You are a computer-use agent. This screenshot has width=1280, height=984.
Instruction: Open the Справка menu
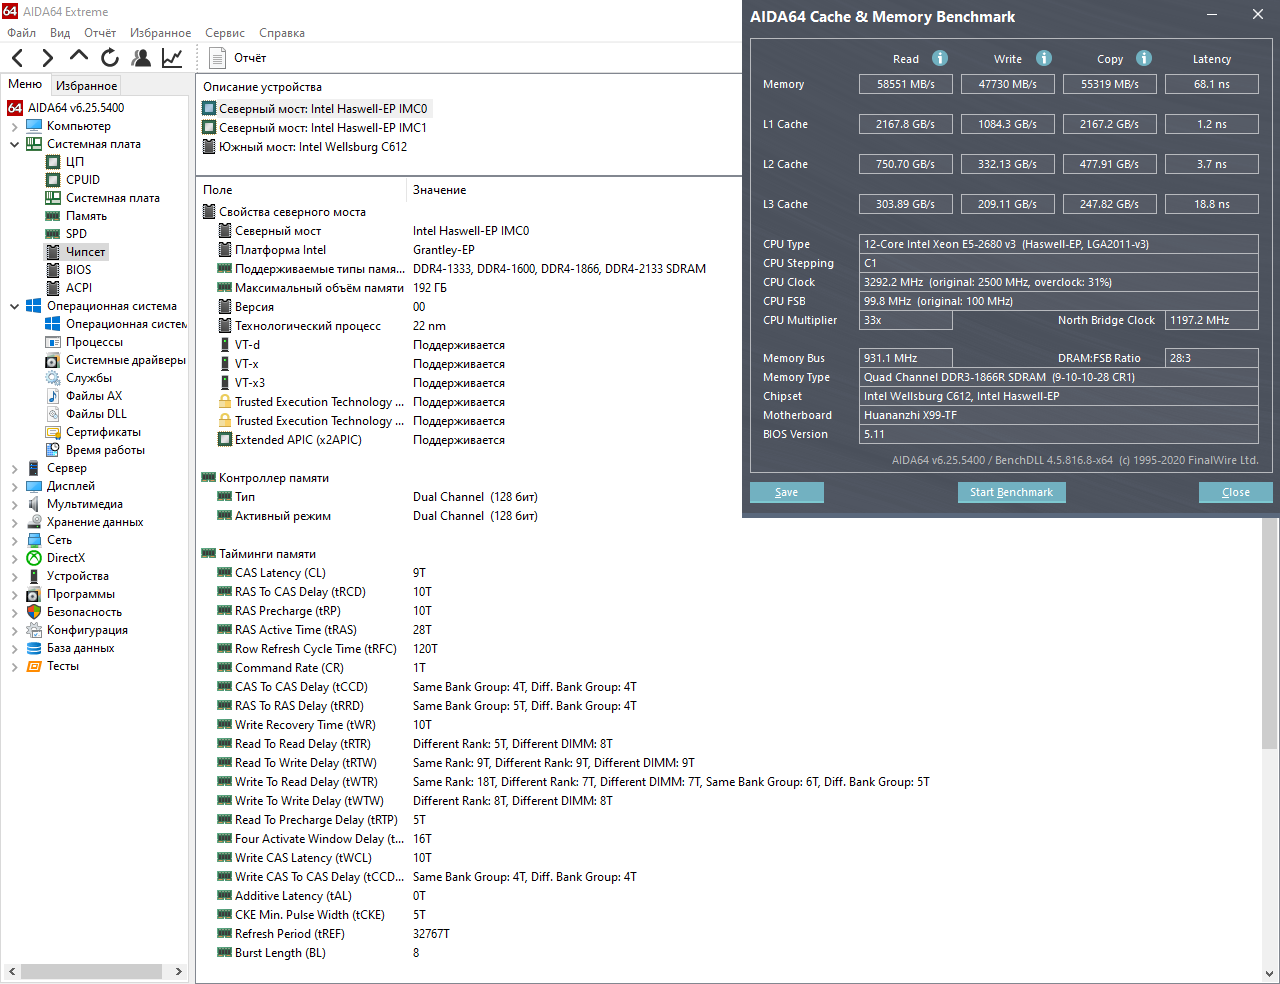pyautogui.click(x=282, y=33)
